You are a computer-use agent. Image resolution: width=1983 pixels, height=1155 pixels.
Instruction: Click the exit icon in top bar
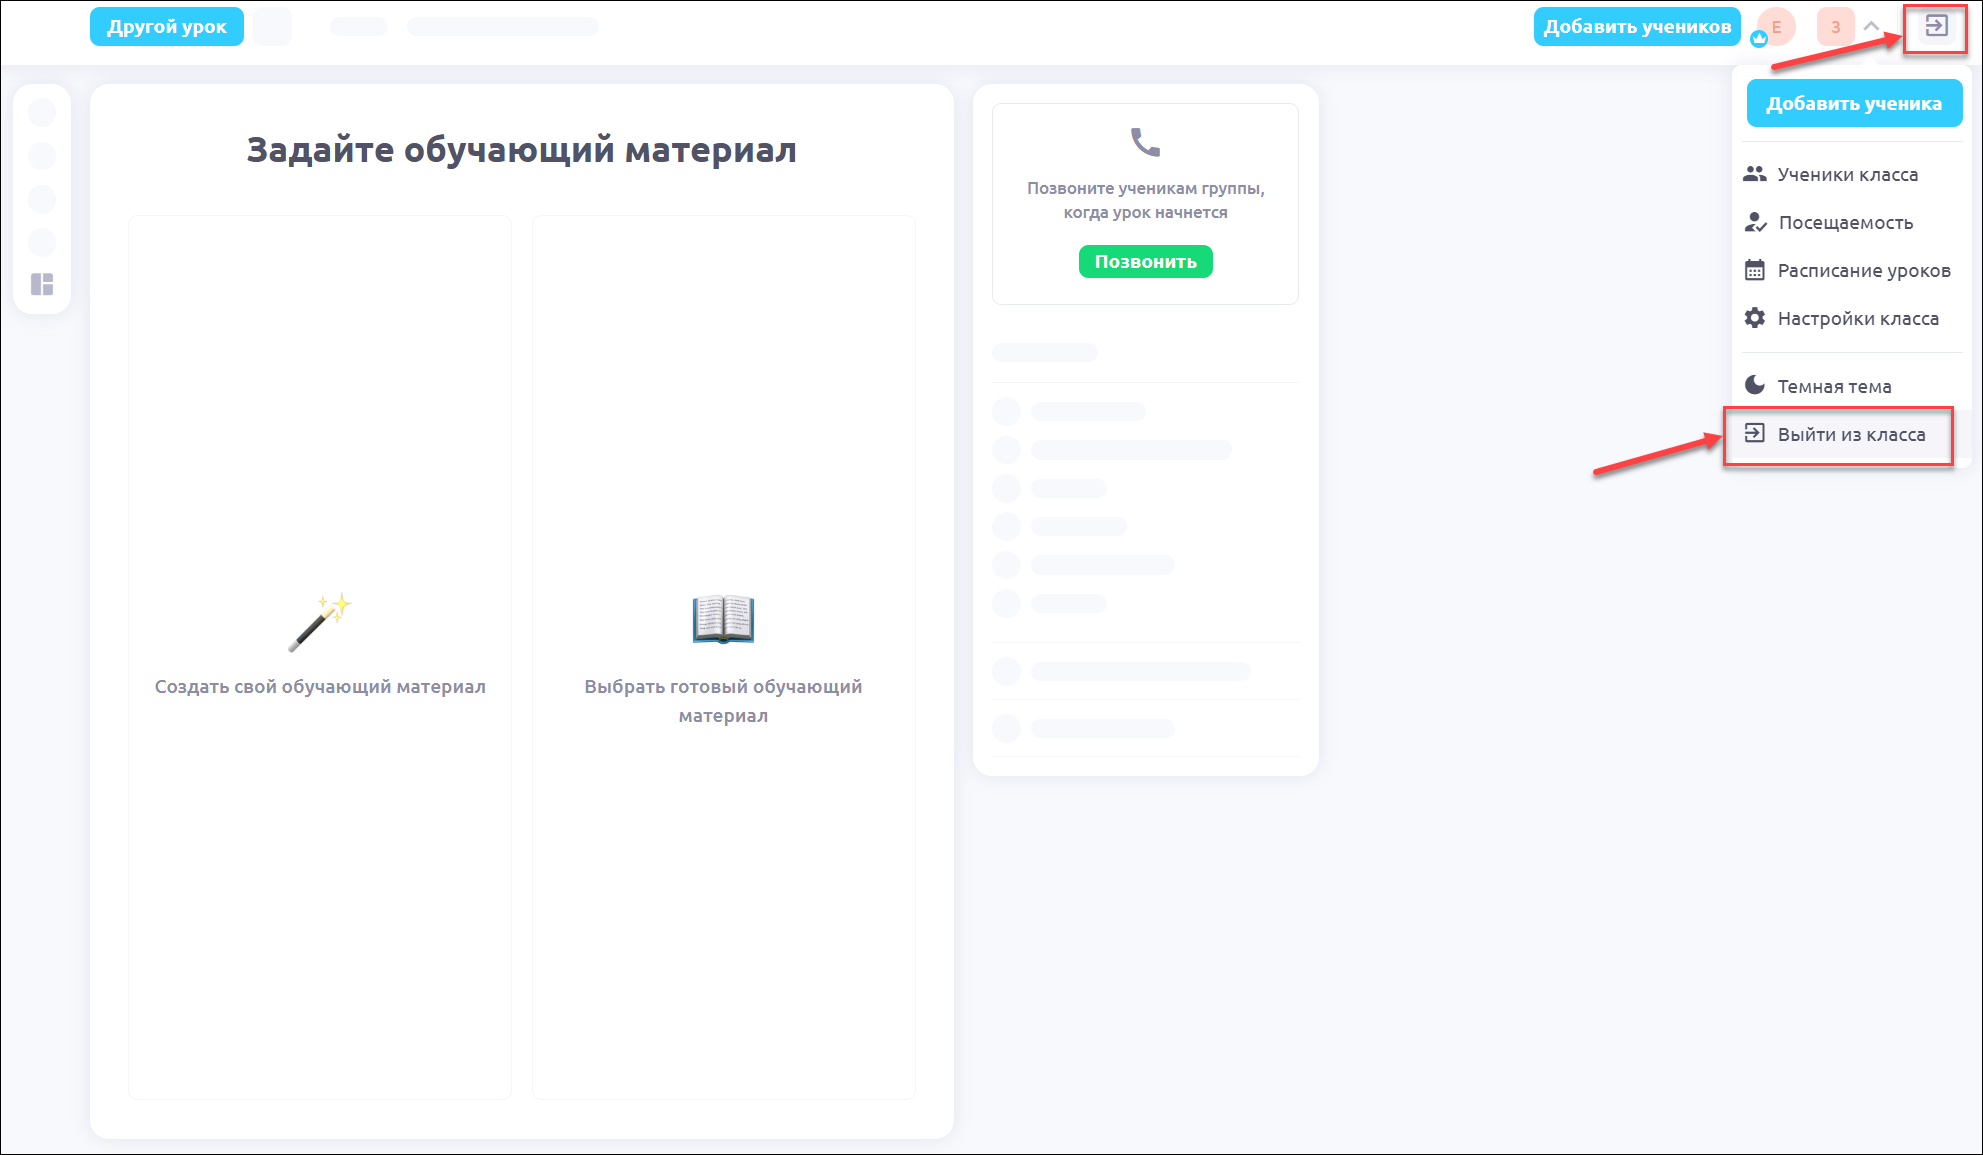click(1936, 27)
